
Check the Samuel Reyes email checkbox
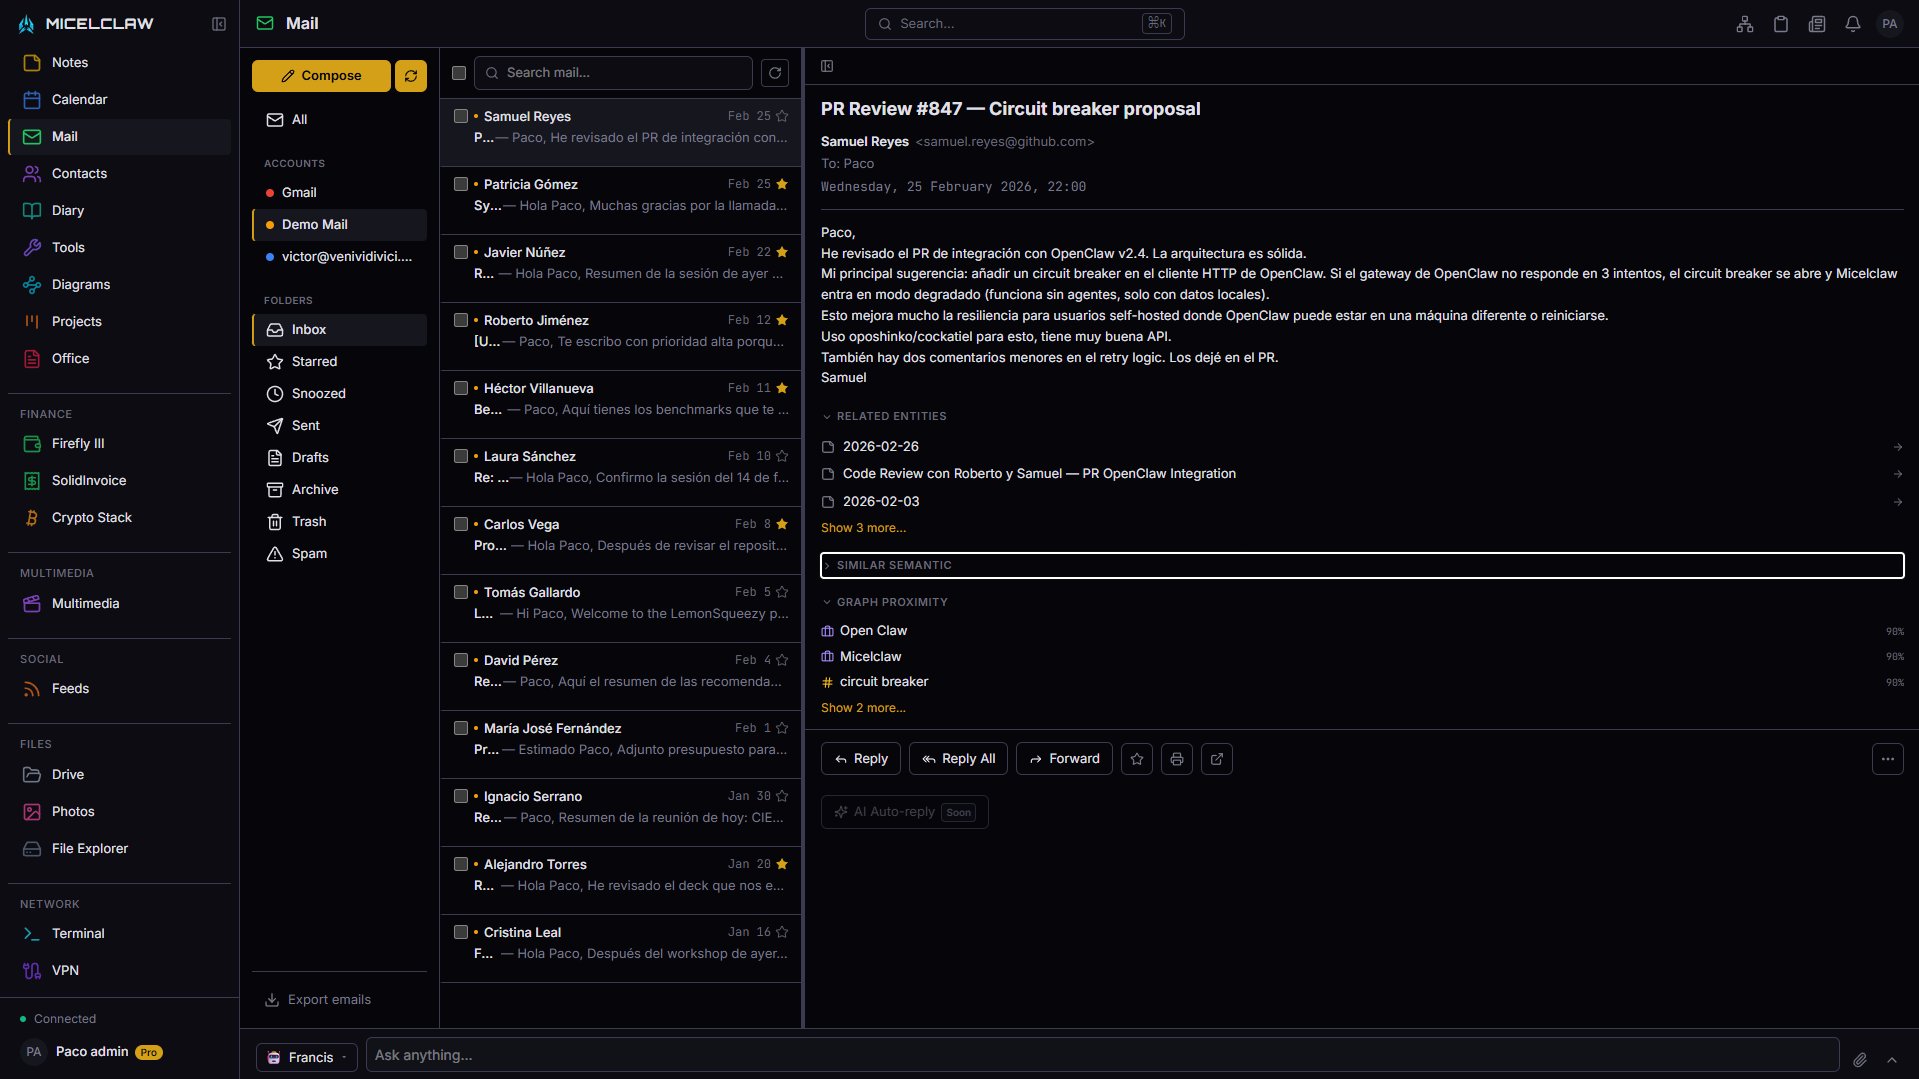460,116
